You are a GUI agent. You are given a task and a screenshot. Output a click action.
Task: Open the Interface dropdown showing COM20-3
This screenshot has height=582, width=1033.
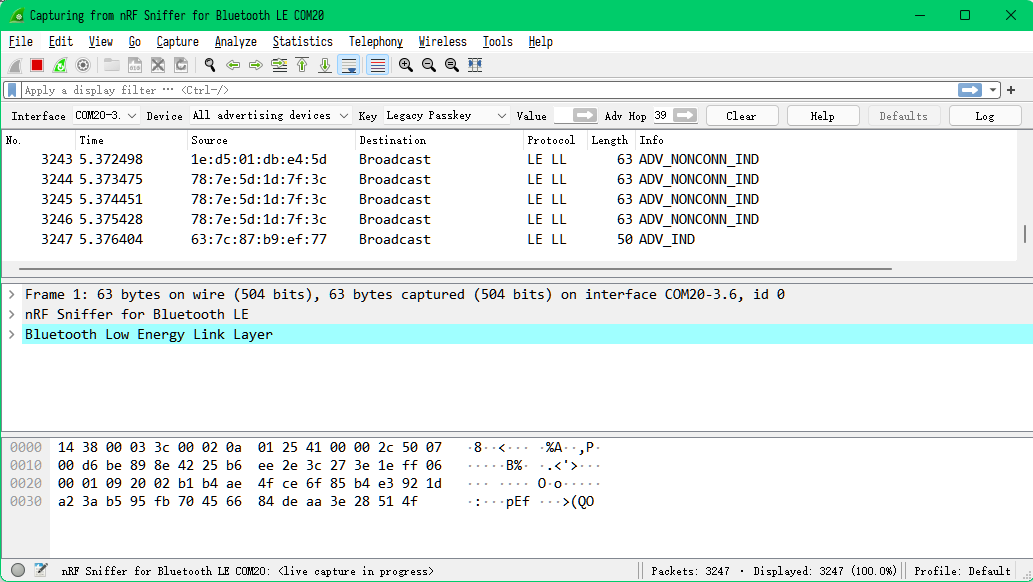(x=107, y=115)
